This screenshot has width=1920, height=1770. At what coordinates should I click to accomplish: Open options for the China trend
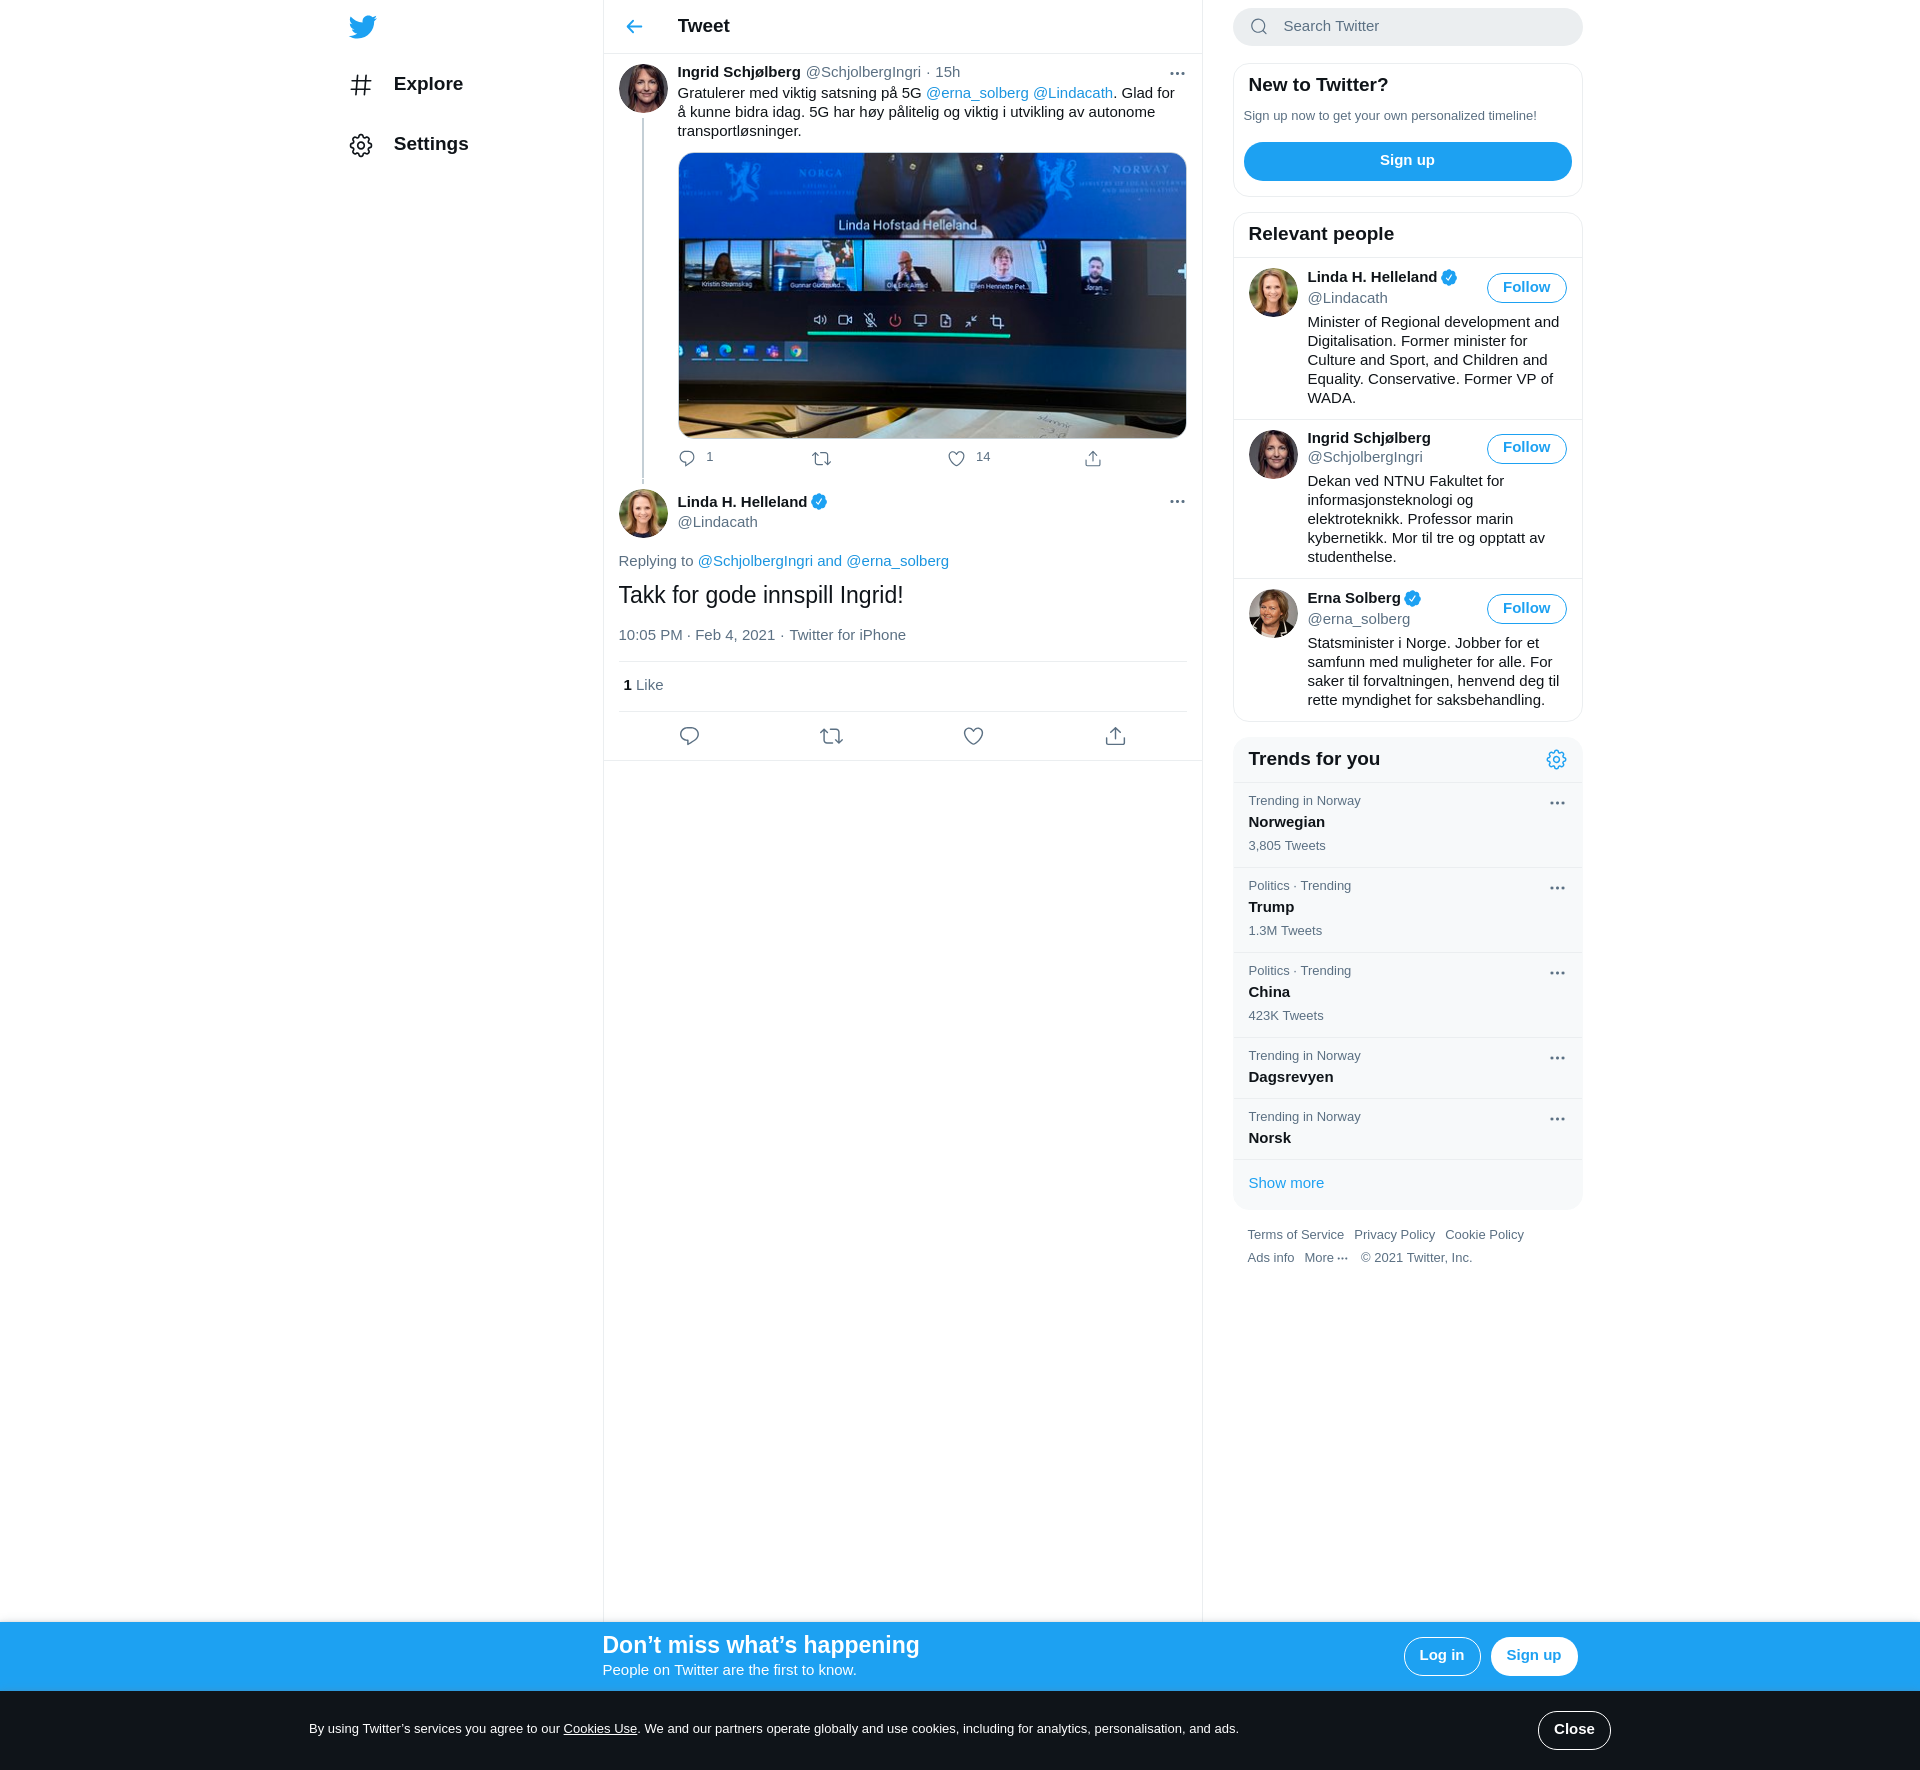(x=1557, y=973)
